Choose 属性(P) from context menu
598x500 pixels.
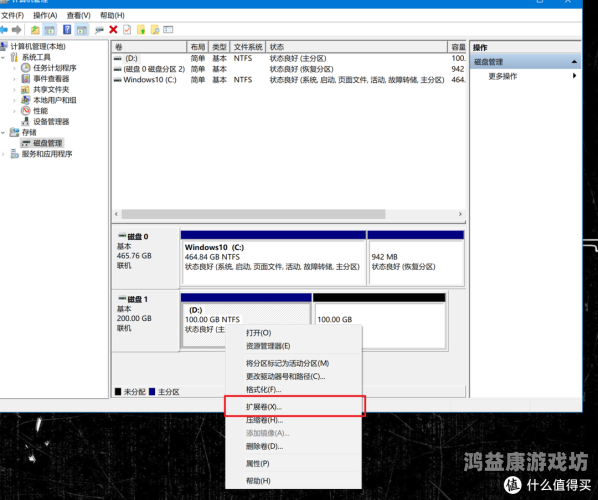pos(294,463)
